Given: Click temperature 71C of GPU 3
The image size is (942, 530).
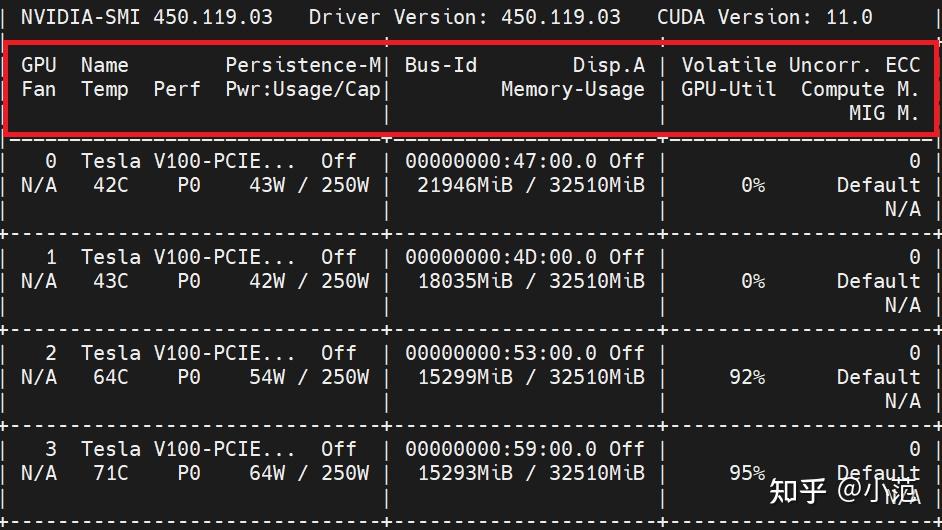Looking at the screenshot, I should click(111, 474).
